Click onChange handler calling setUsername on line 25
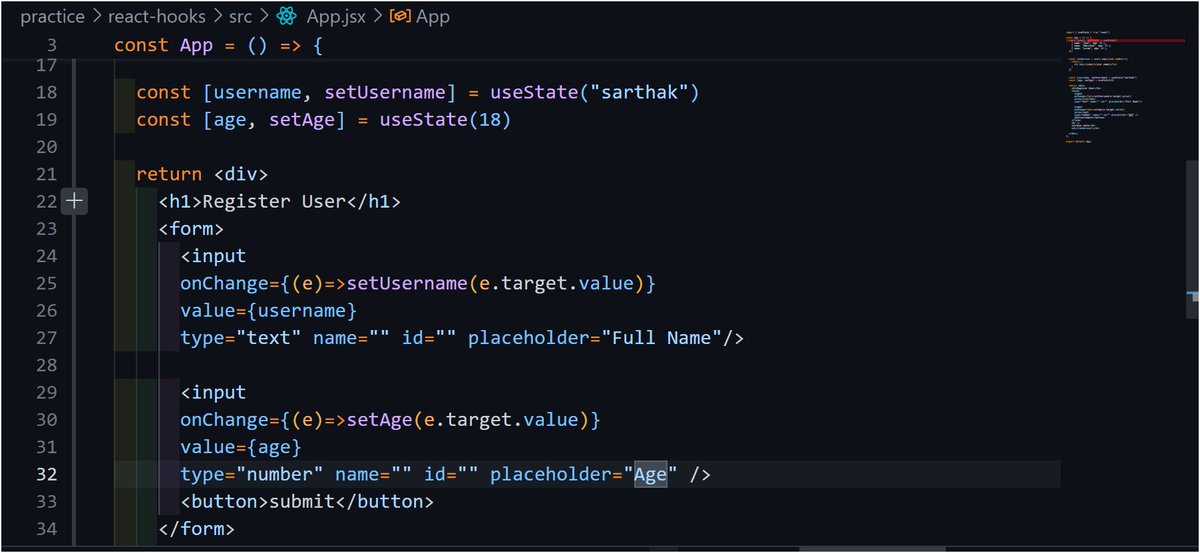Image resolution: width=1200 pixels, height=553 pixels. [418, 283]
